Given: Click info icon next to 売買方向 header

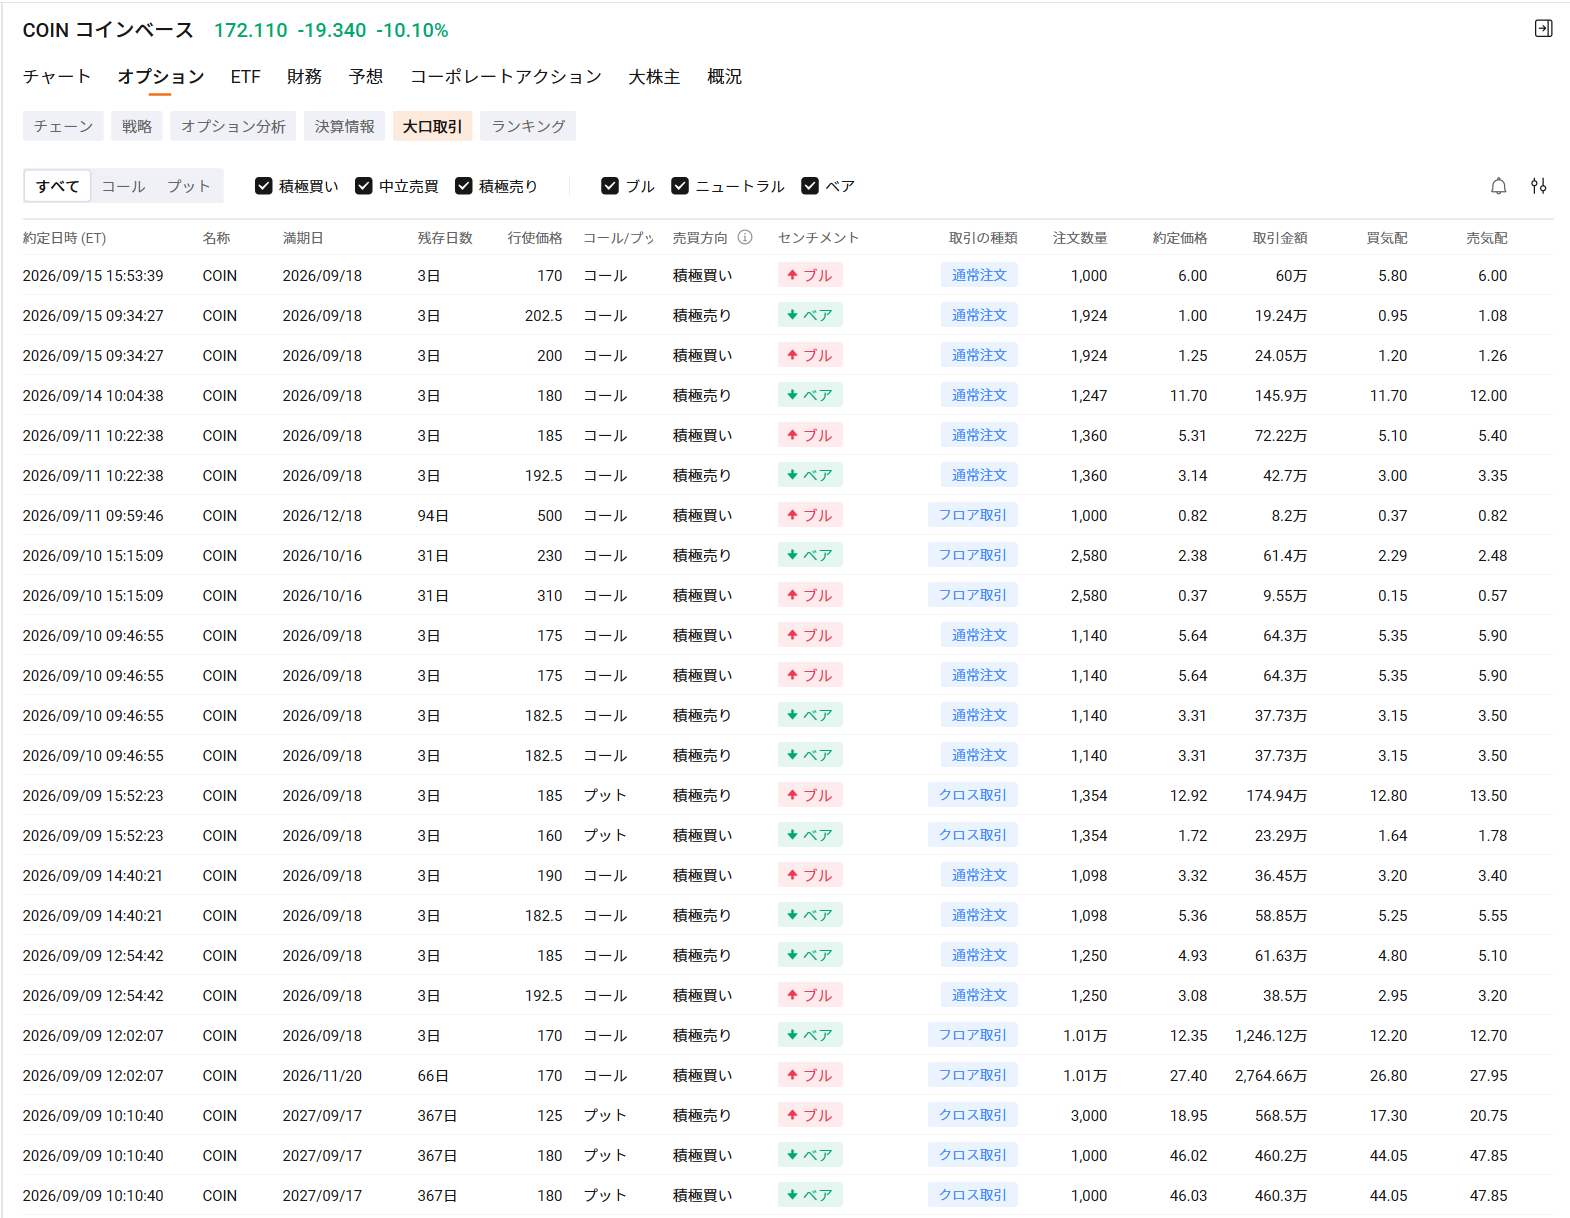Looking at the screenshot, I should pos(745,237).
